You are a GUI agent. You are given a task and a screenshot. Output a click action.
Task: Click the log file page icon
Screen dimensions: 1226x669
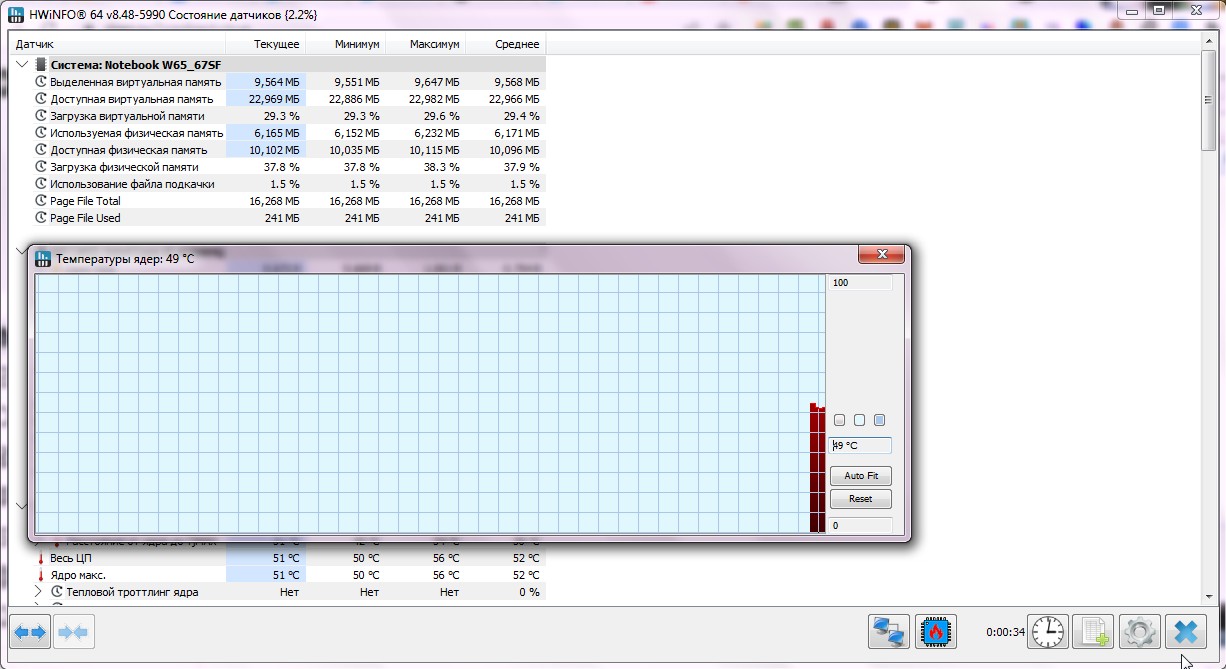point(1093,632)
